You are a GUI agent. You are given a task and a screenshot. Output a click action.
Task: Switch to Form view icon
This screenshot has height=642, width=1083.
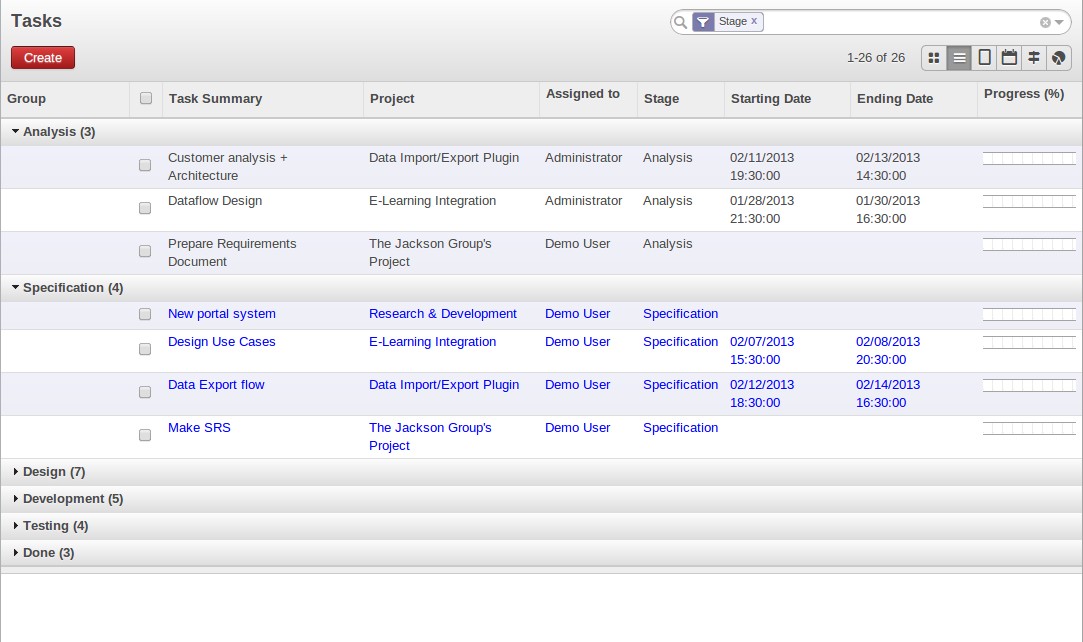(x=984, y=58)
